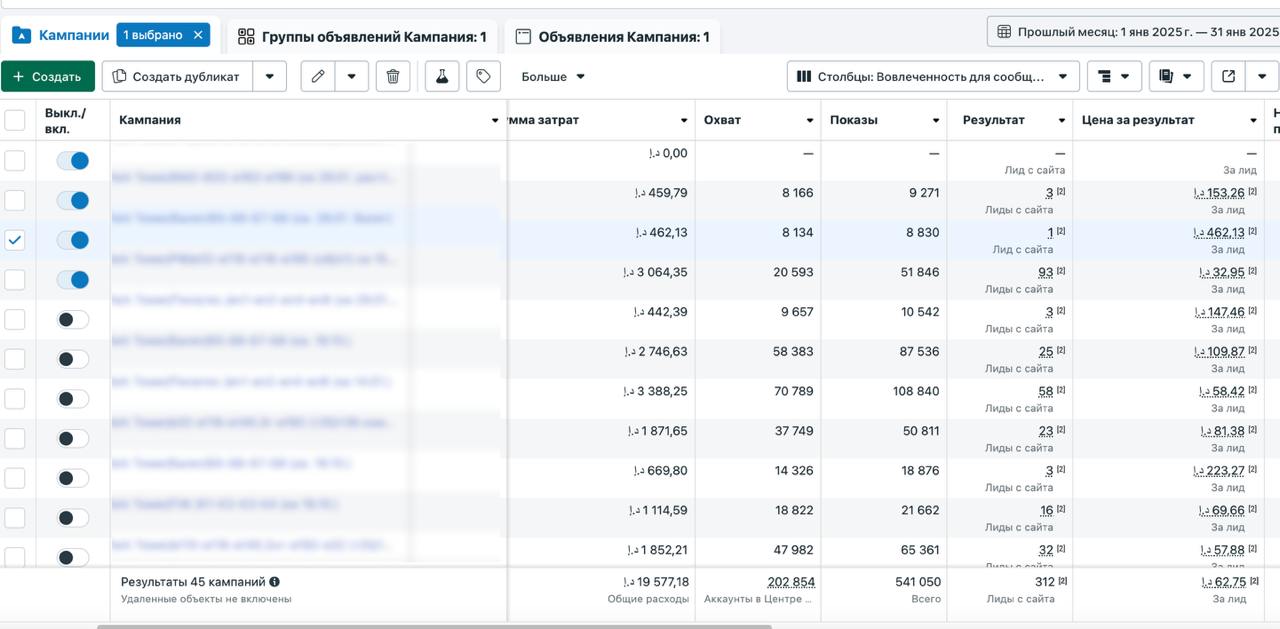Turn on the campaign toggle in the 2 746,63 row
This screenshot has height=629, width=1280.
tap(73, 359)
